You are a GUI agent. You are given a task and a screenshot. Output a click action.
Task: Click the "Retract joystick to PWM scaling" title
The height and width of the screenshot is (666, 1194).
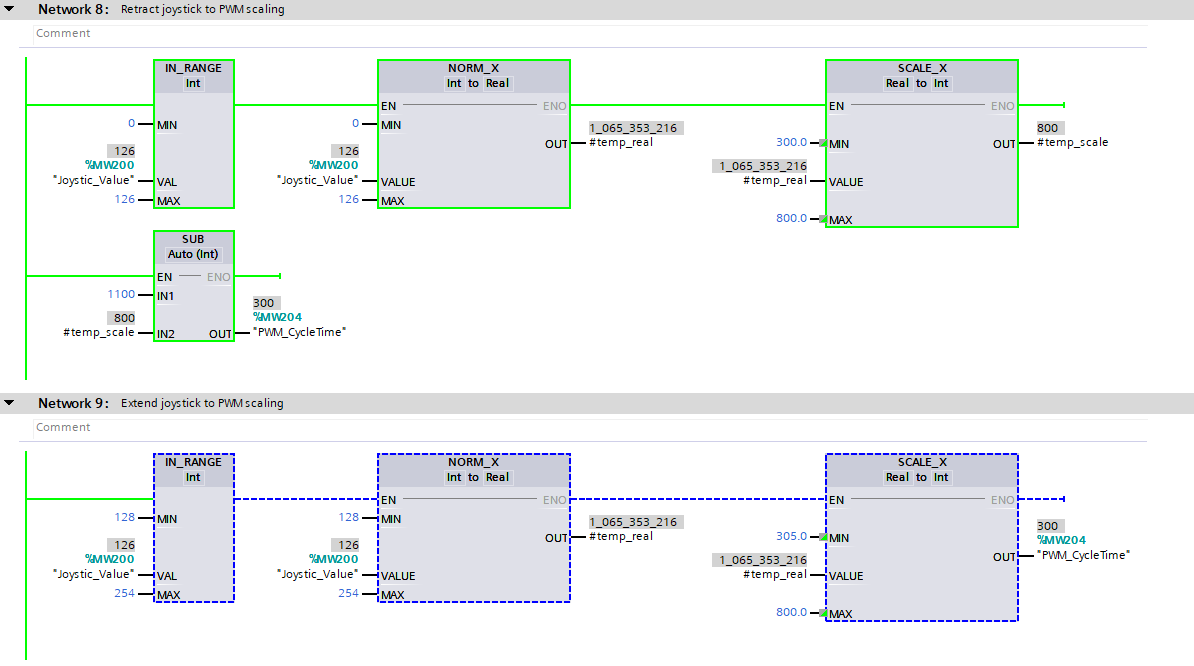(x=202, y=9)
